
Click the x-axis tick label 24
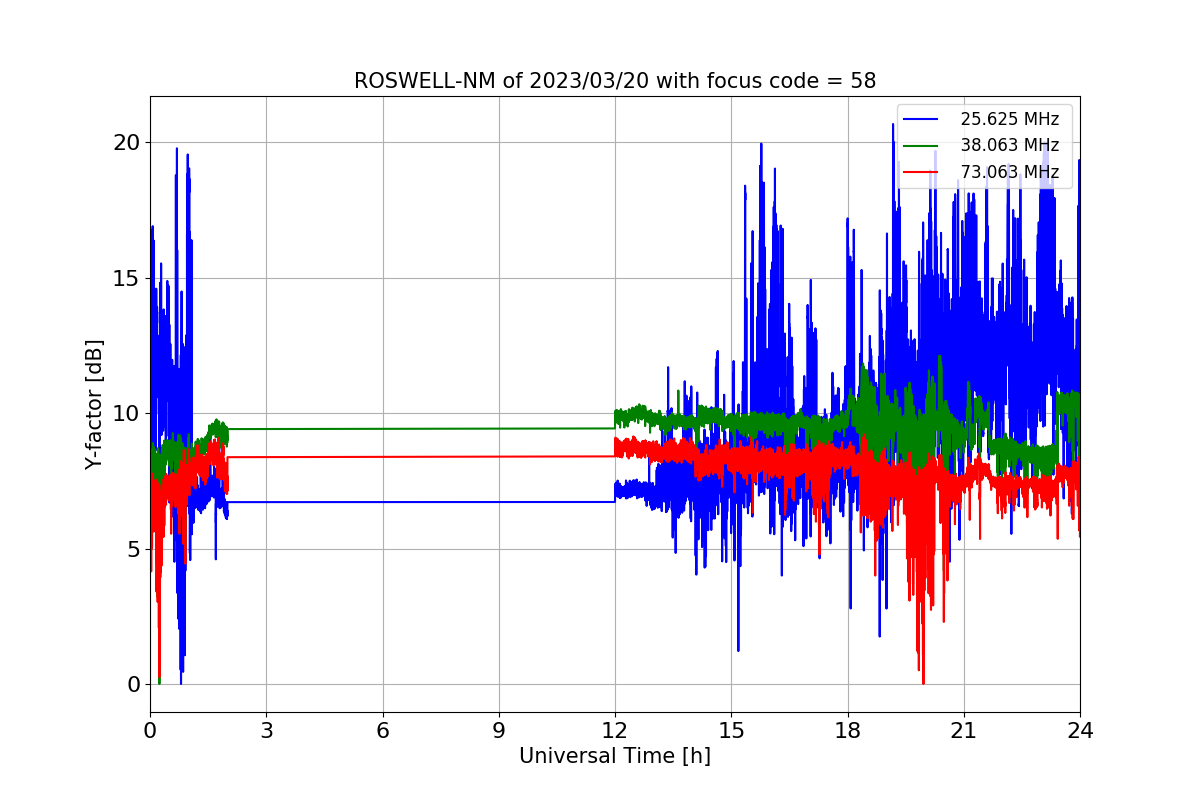coord(1080,731)
